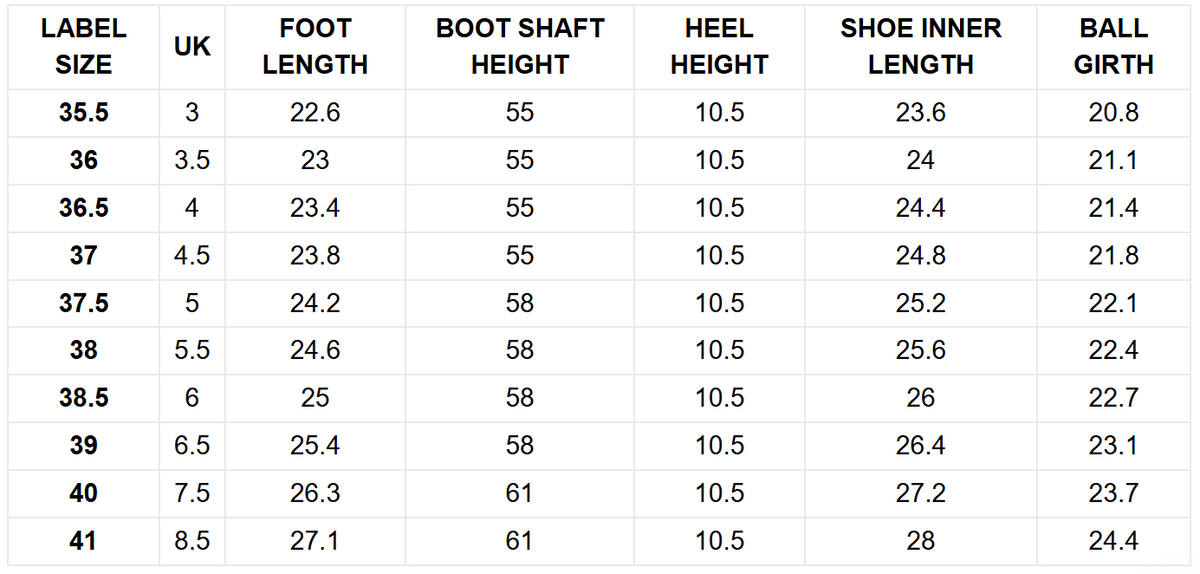
Task: Select shoe inner length 24.8
Action: 920,256
